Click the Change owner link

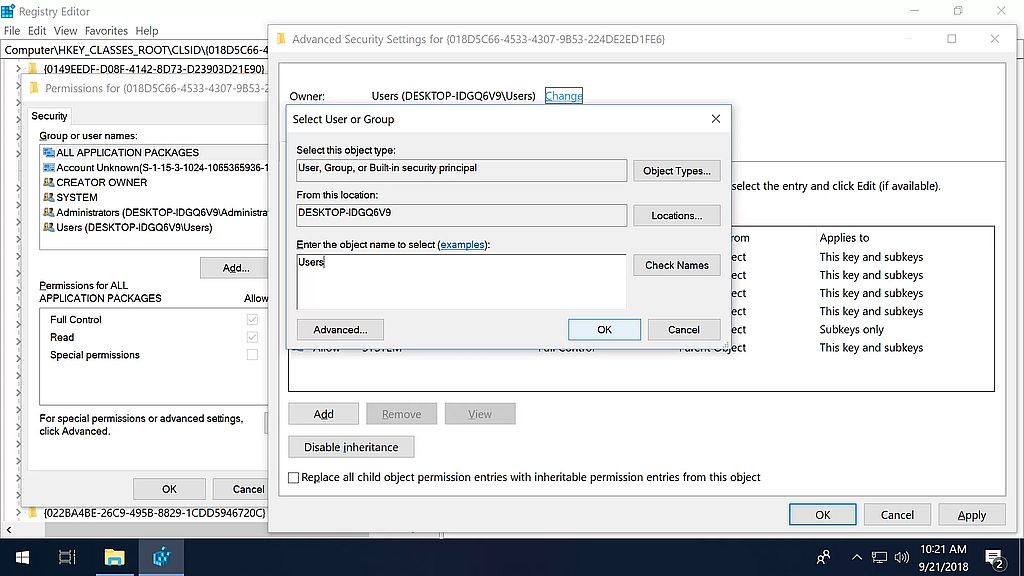(x=564, y=96)
